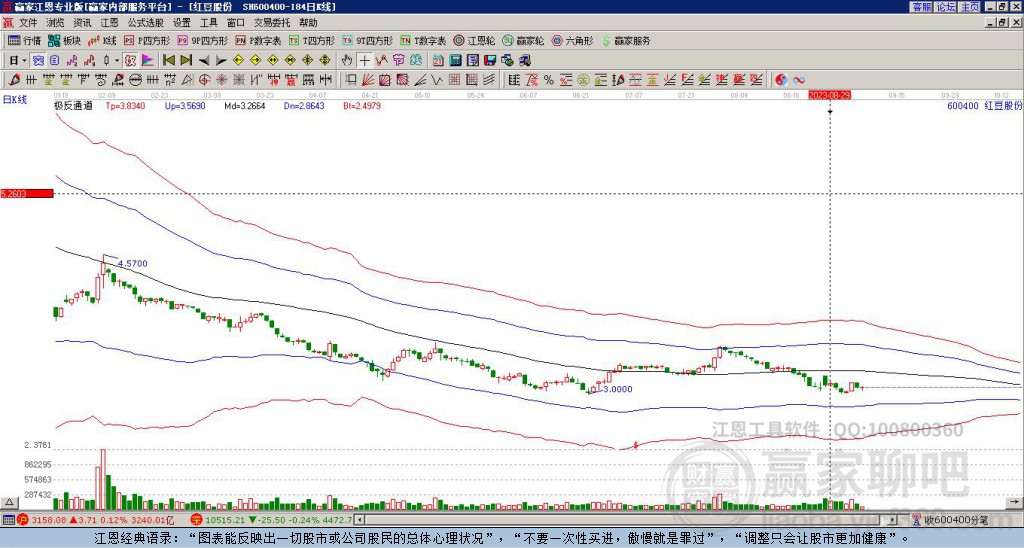The width and height of the screenshot is (1024, 548).
Task: Open the 文件 menu
Action: click(28, 23)
